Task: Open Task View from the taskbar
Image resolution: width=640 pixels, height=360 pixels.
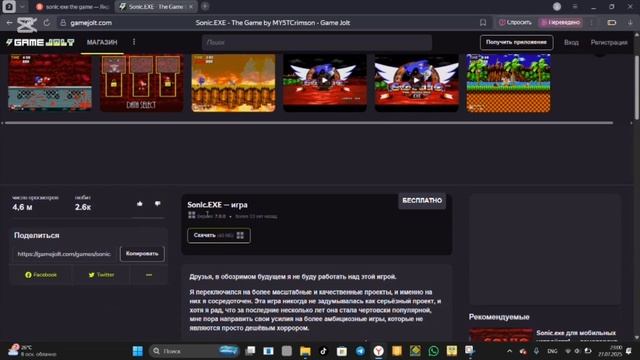Action: point(250,351)
